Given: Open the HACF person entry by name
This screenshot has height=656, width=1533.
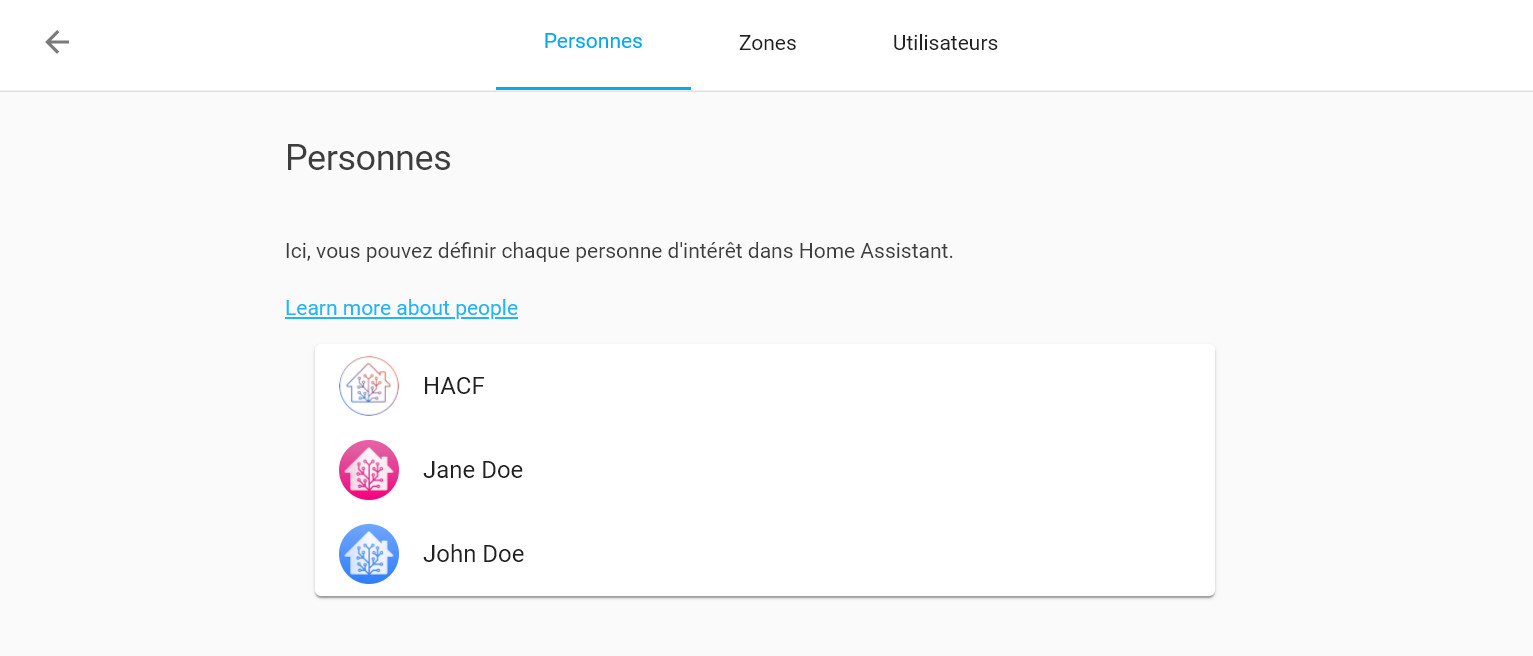Looking at the screenshot, I should [454, 386].
